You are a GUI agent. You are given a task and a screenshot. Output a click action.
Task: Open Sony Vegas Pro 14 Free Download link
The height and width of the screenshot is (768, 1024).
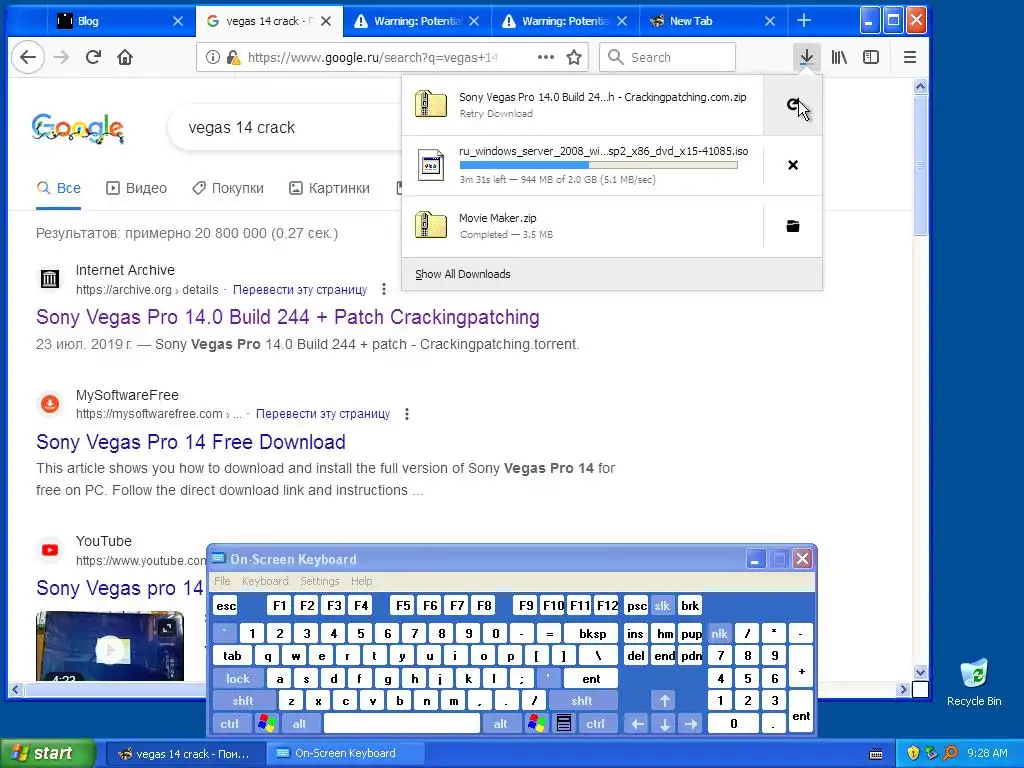pos(191,442)
